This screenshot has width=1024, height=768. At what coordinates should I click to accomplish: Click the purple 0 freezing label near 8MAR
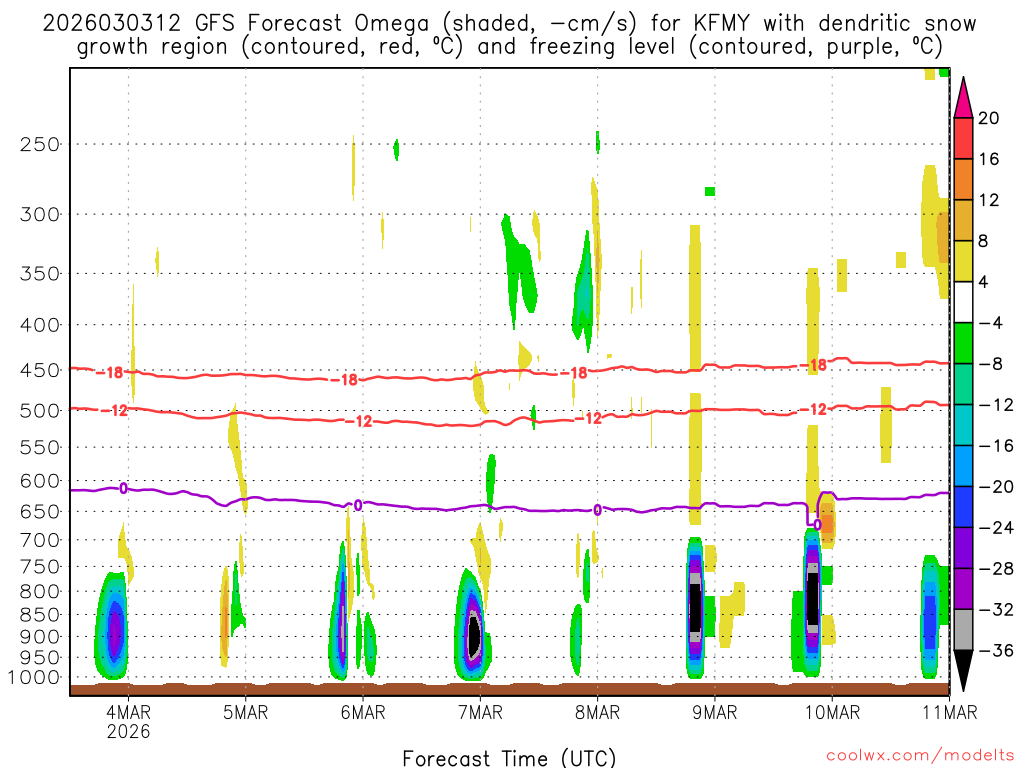click(598, 510)
